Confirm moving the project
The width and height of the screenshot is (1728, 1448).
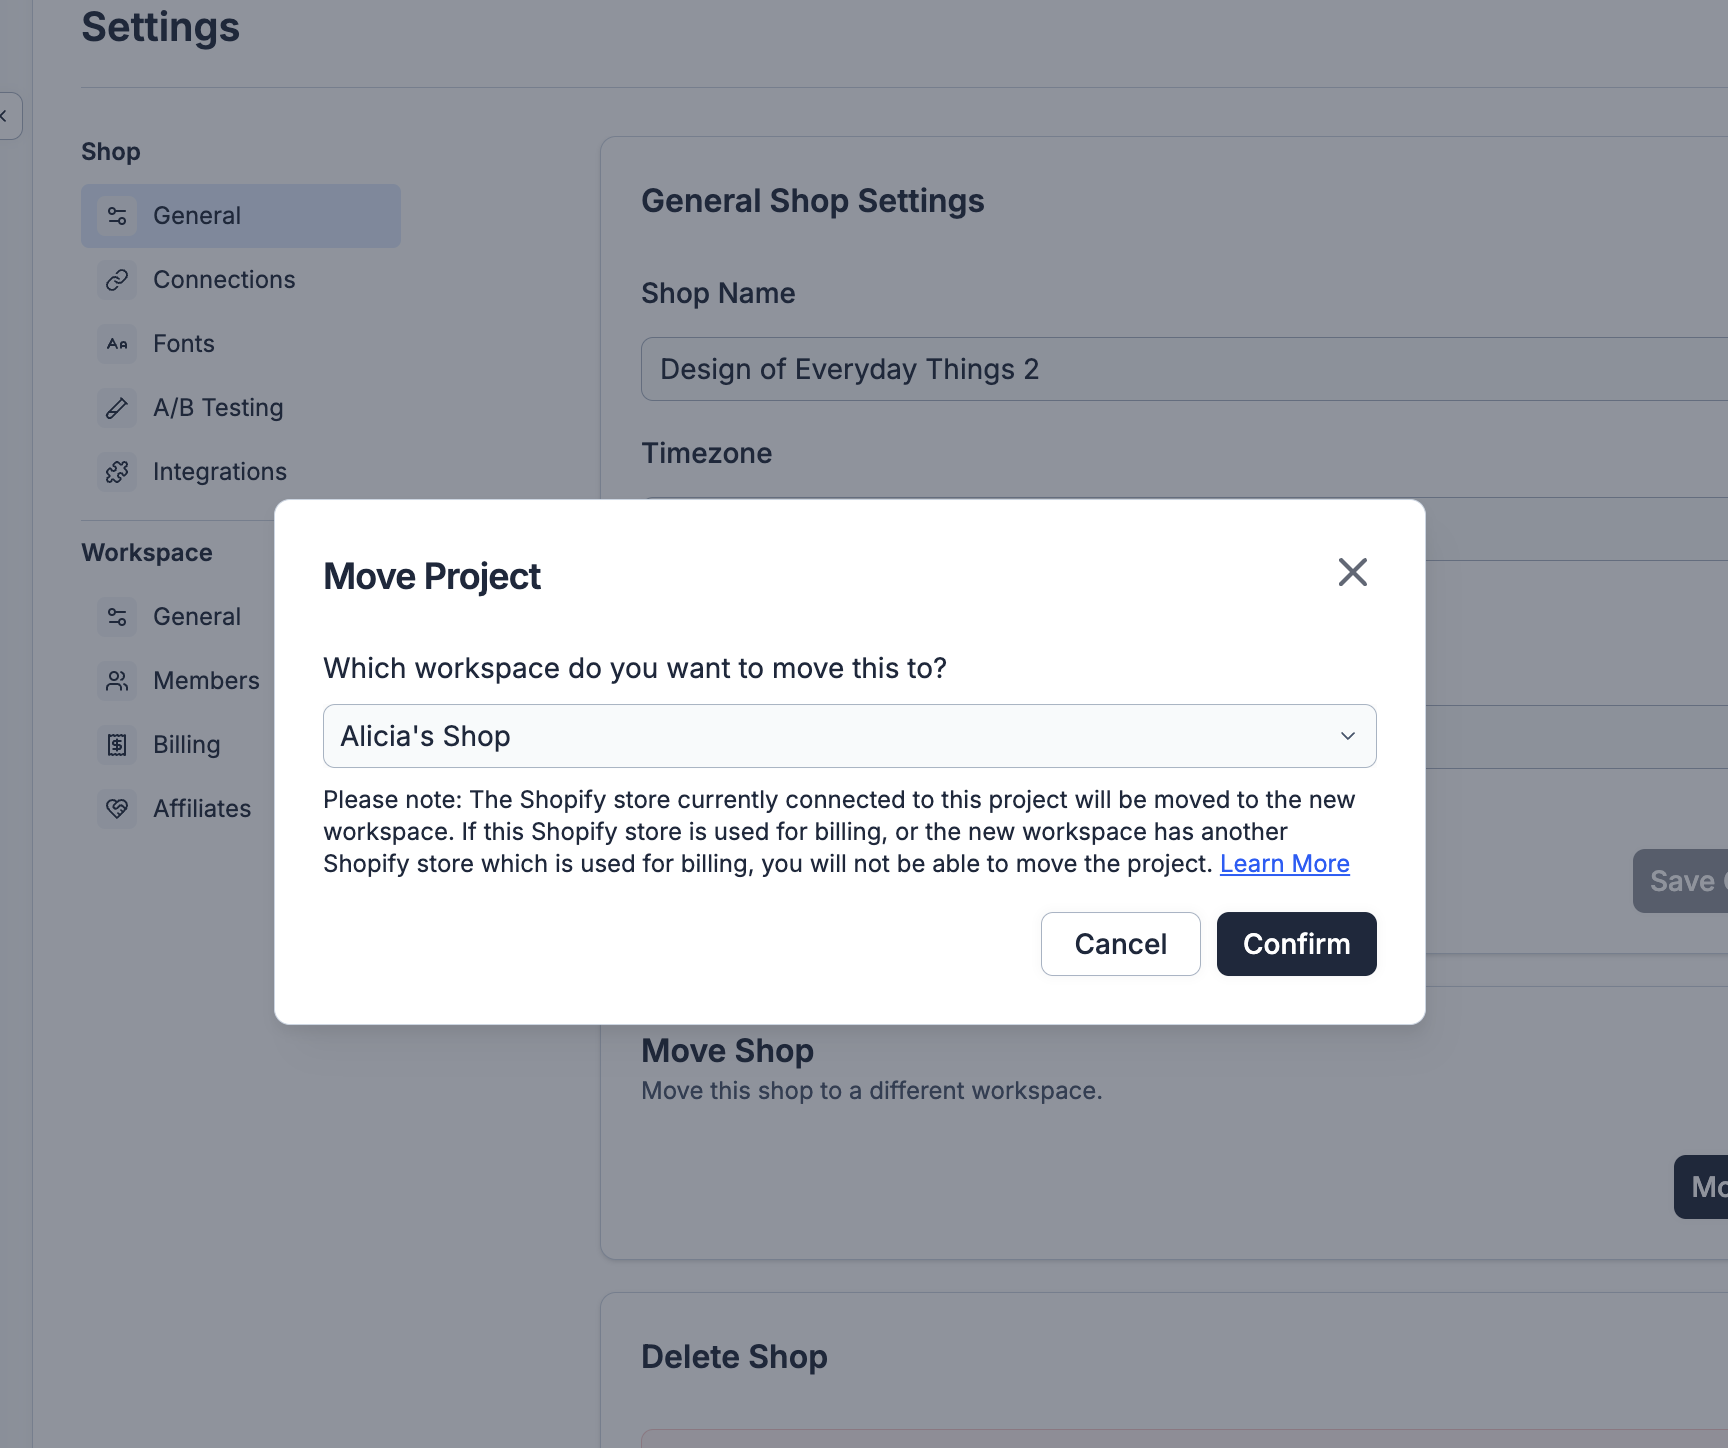(1296, 944)
